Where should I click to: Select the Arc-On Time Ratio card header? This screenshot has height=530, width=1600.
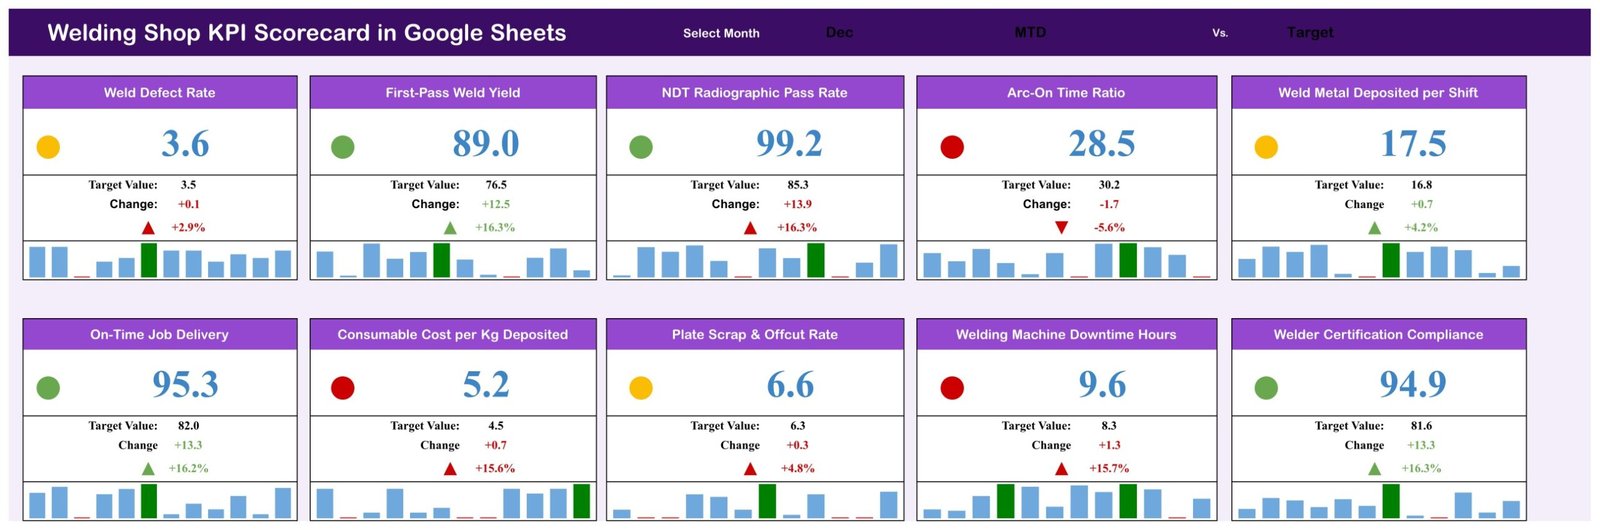[x=1066, y=93]
